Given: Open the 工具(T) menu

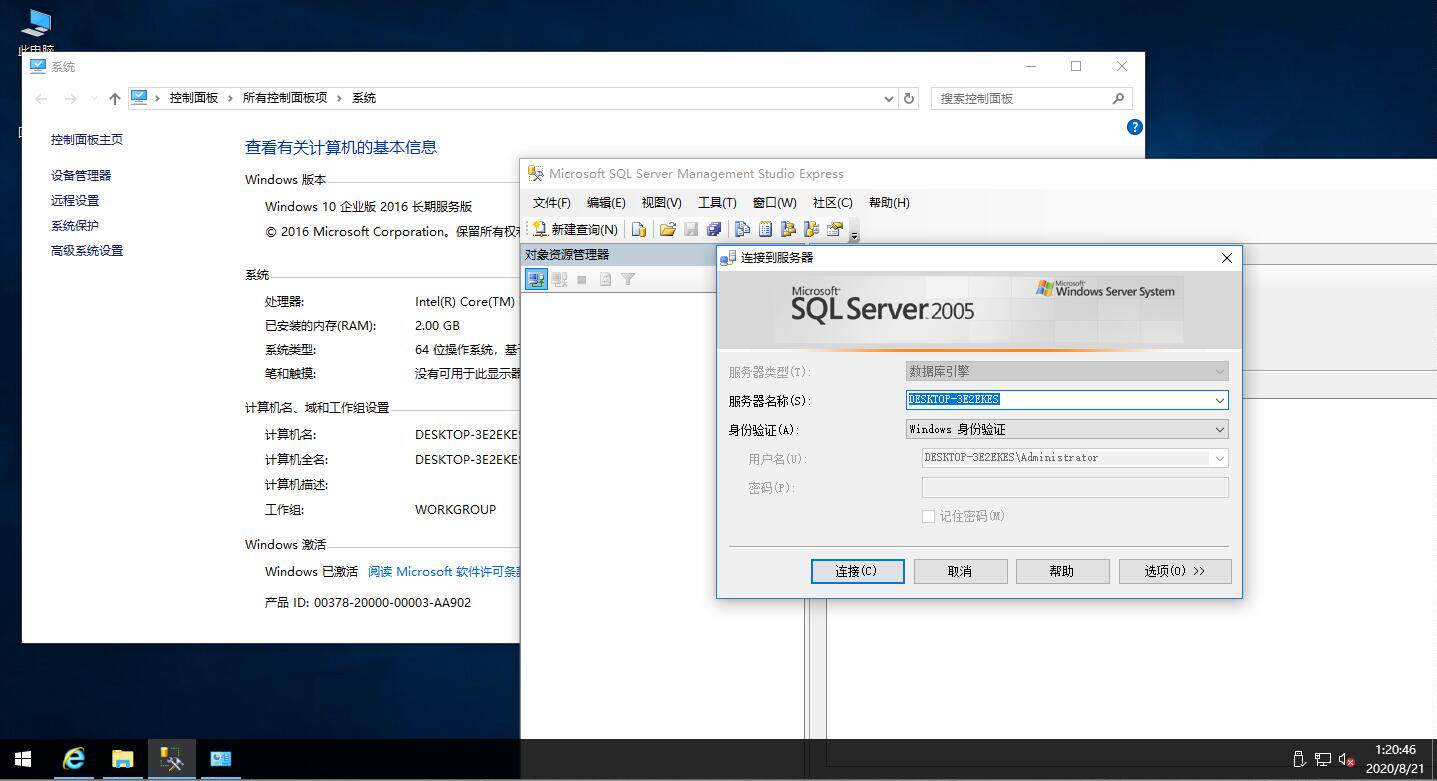Looking at the screenshot, I should tap(717, 203).
